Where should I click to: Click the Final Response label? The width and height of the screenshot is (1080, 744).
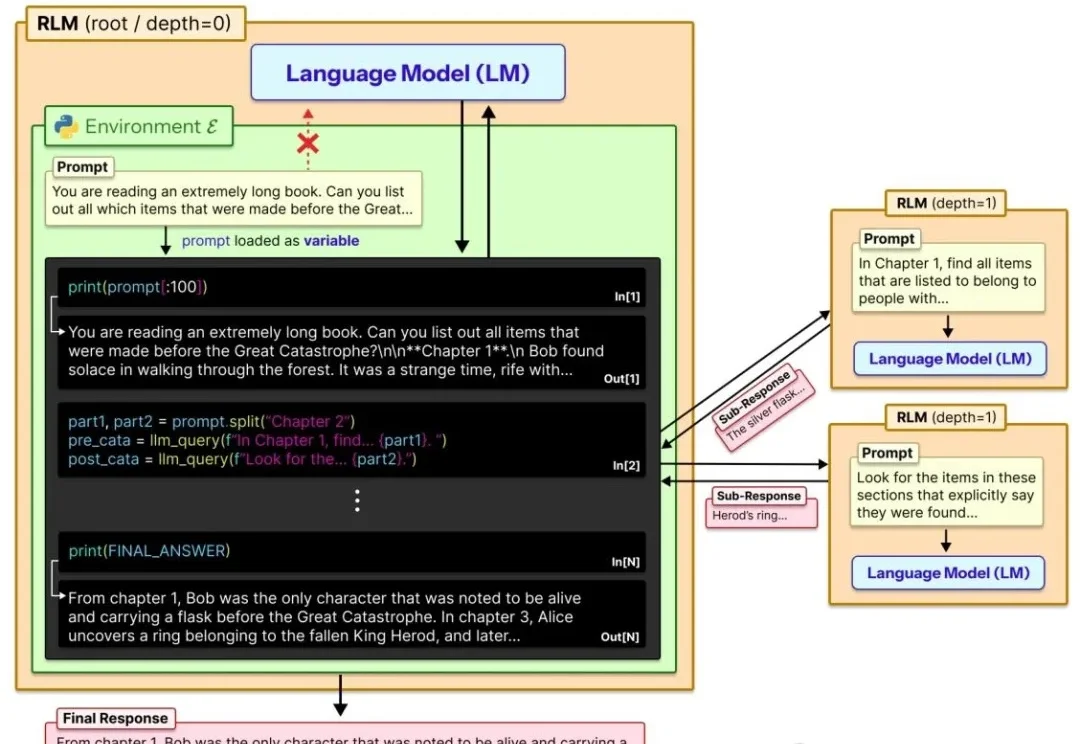(114, 718)
